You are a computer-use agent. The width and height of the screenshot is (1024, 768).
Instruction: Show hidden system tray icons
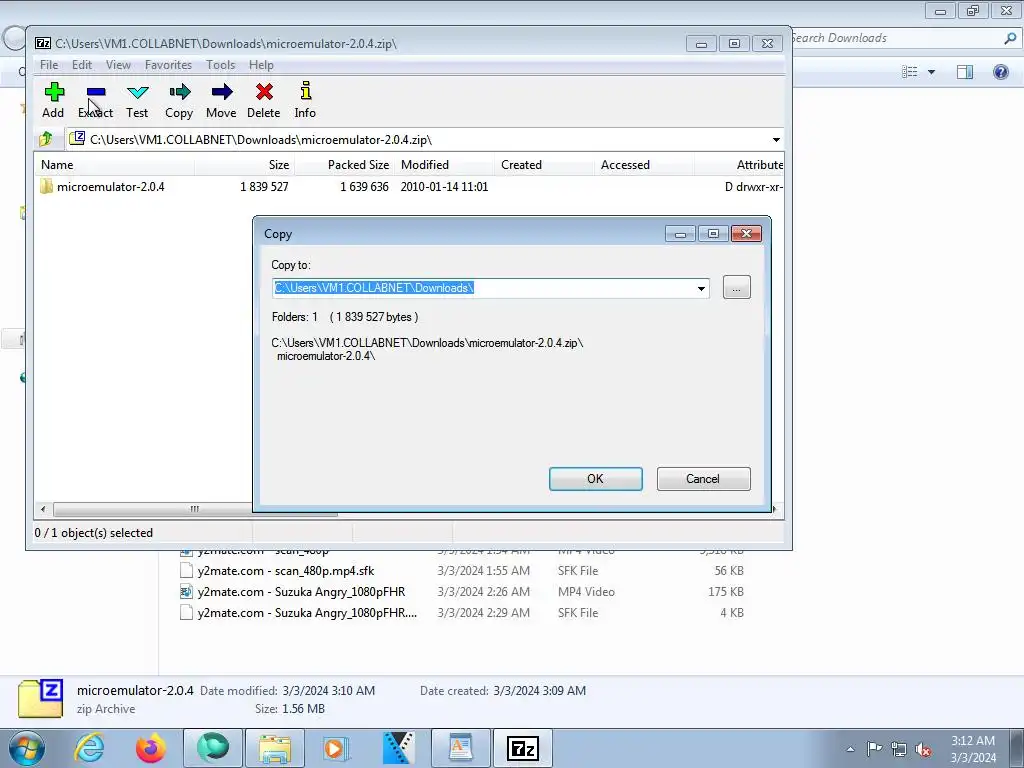point(850,749)
